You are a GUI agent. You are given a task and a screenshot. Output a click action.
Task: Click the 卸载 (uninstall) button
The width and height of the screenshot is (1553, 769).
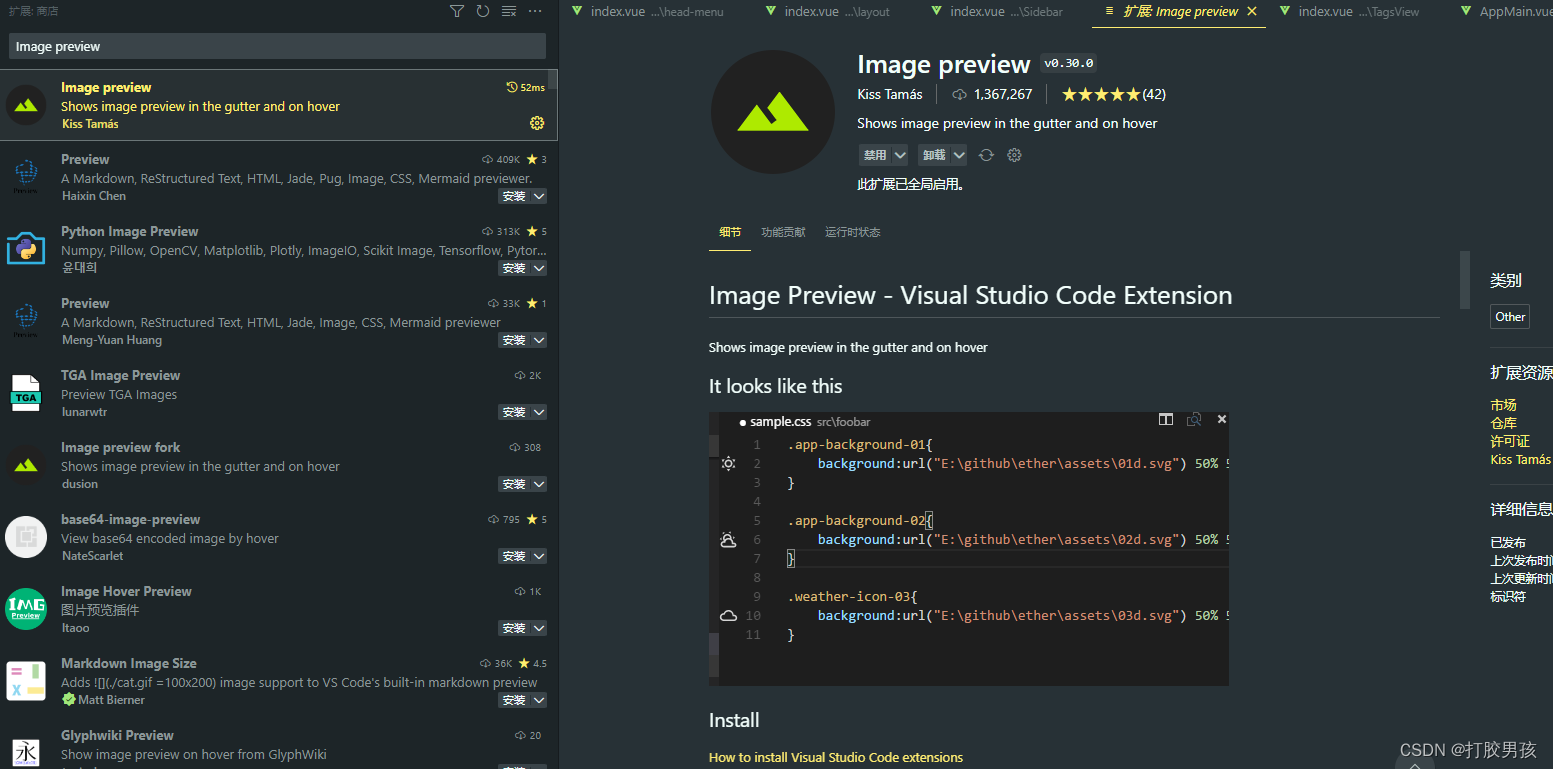point(934,155)
